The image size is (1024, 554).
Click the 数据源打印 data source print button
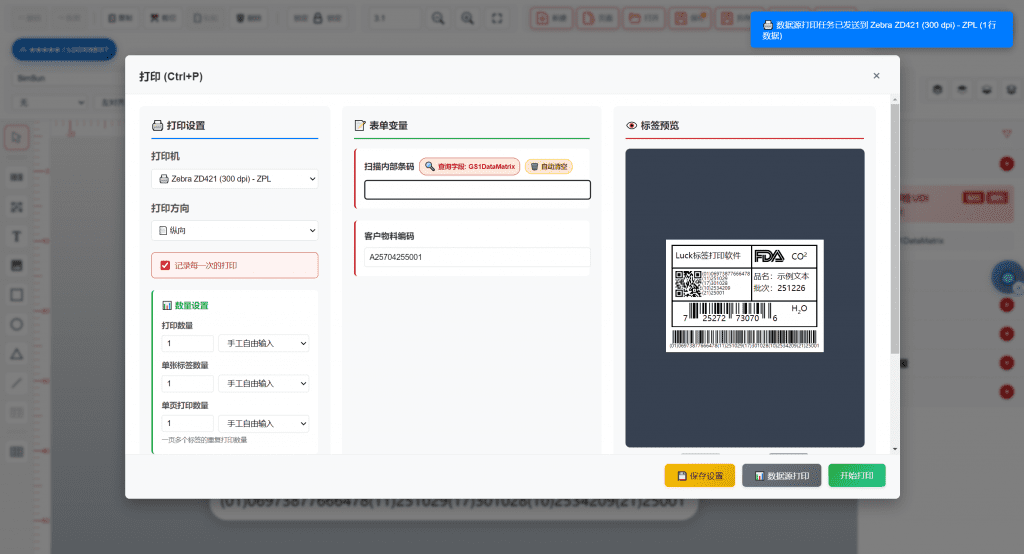[782, 475]
